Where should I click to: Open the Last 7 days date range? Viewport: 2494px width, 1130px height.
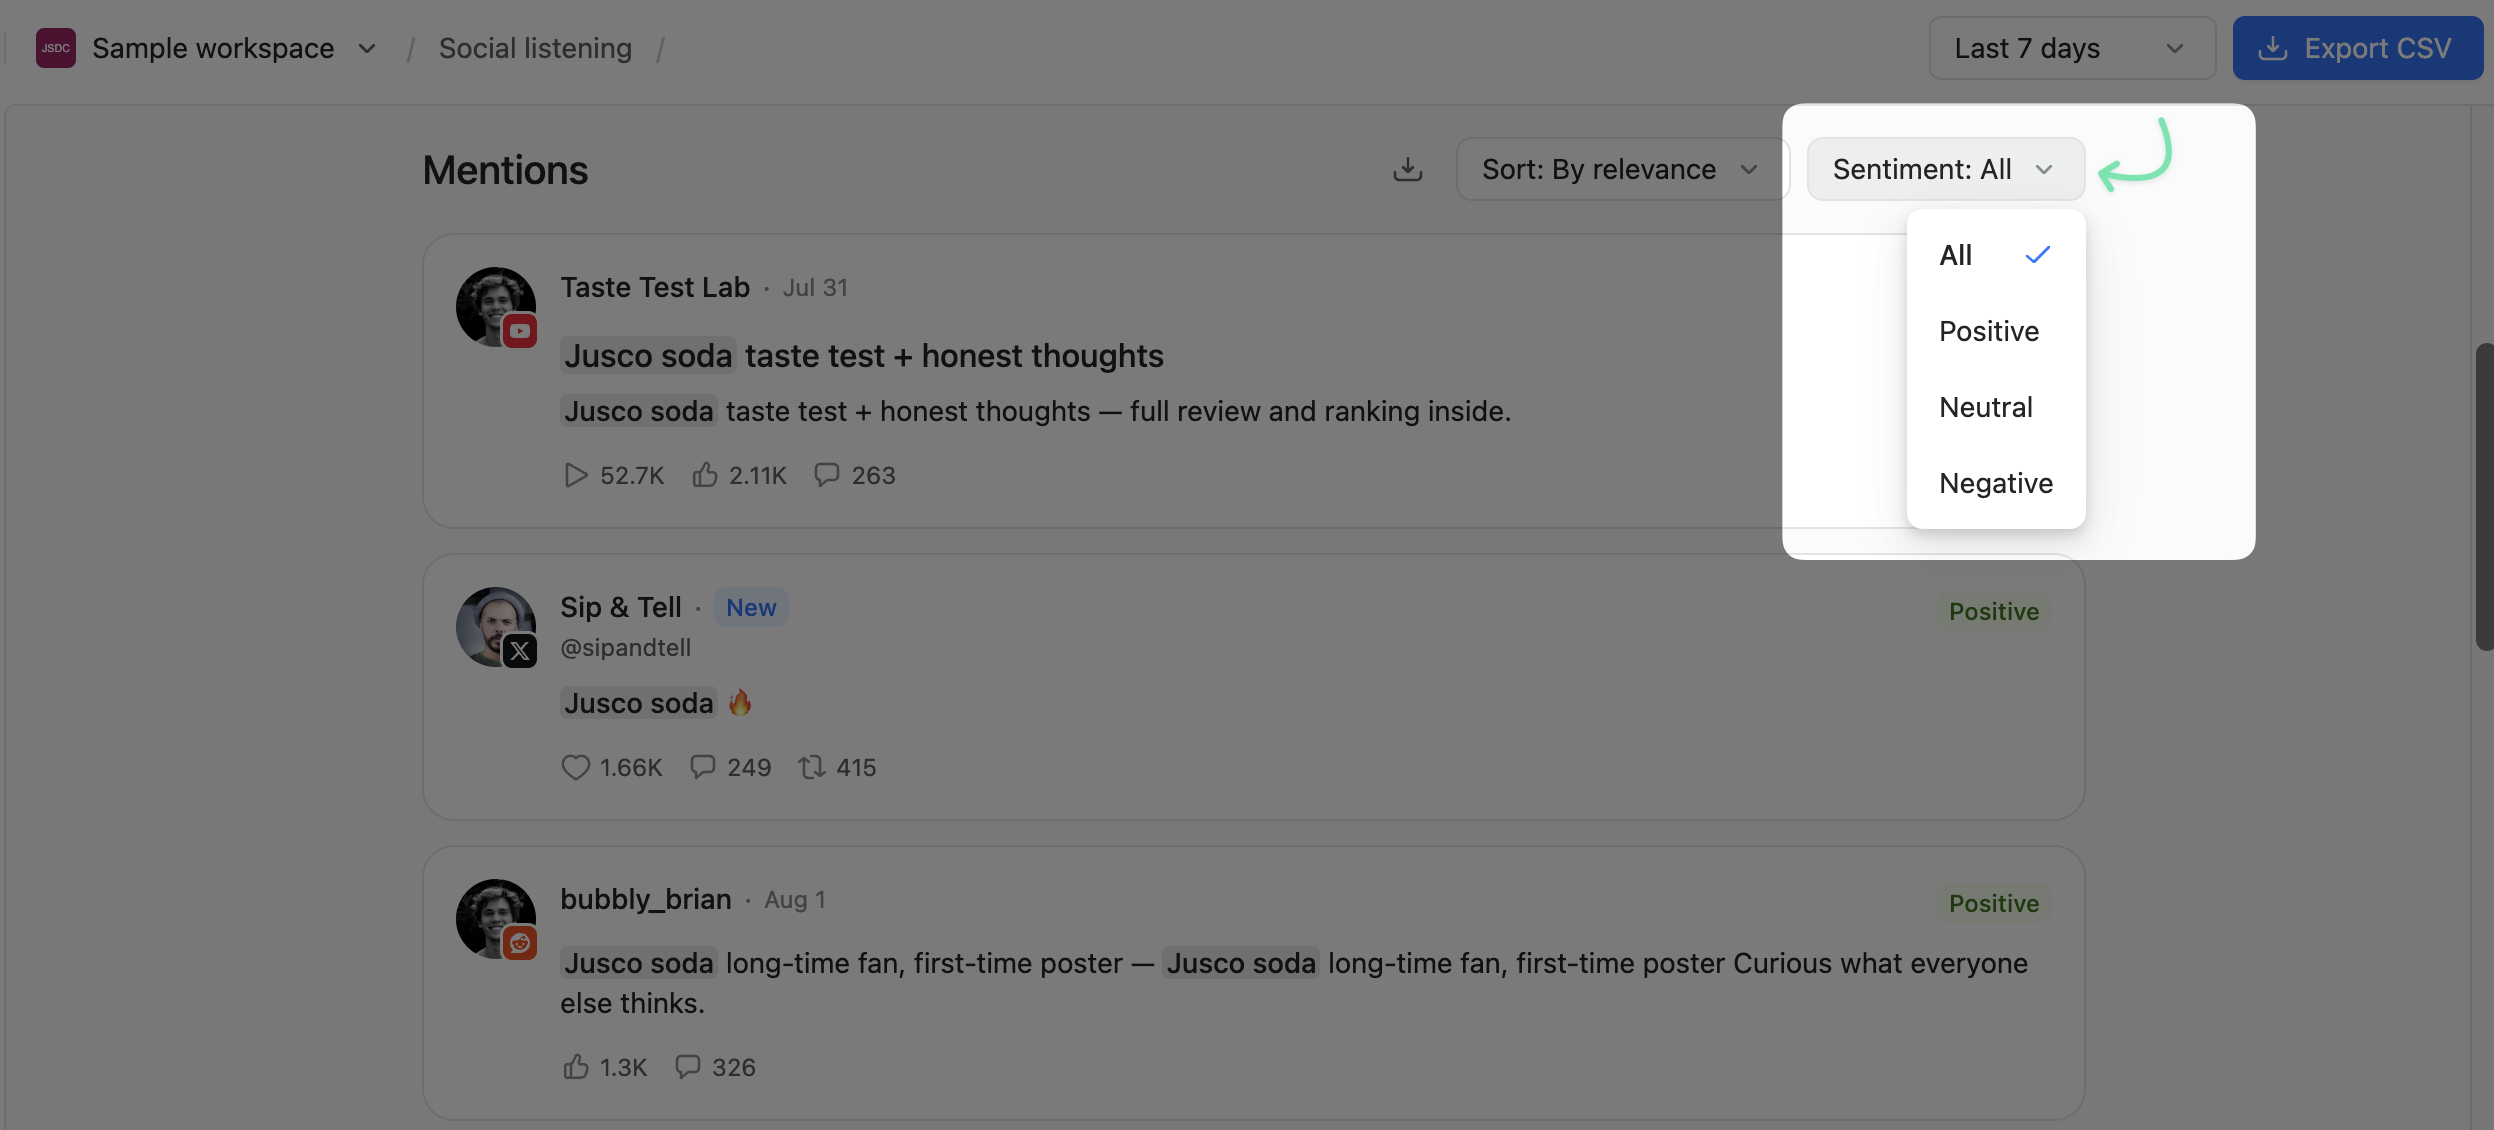coord(2072,48)
